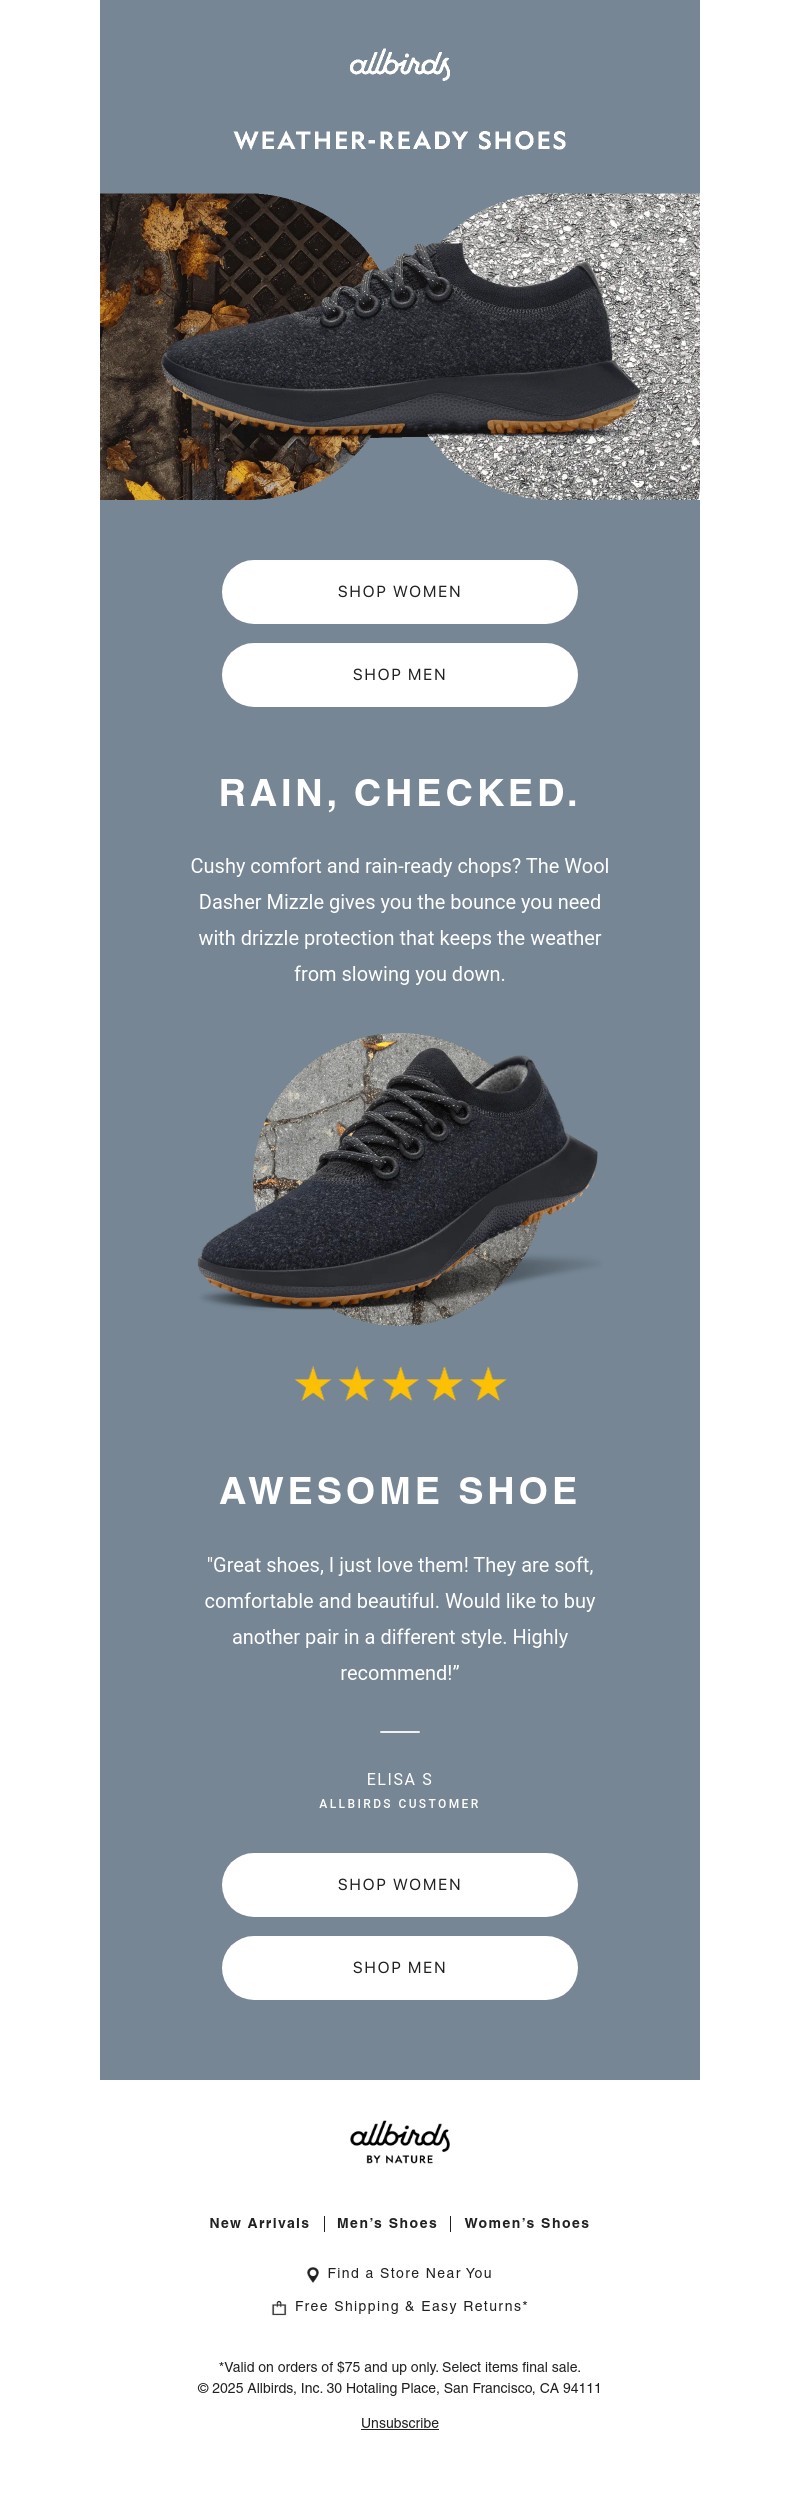Click the black Allbirds By Nature footer logo
Screen dimensions: 800x2498
click(x=400, y=2142)
